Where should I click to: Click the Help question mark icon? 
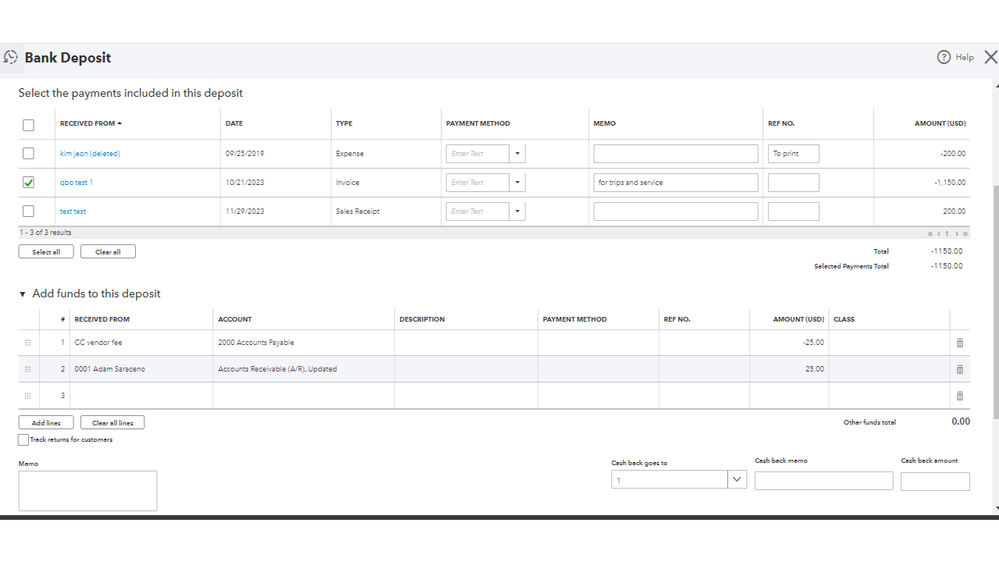[943, 57]
